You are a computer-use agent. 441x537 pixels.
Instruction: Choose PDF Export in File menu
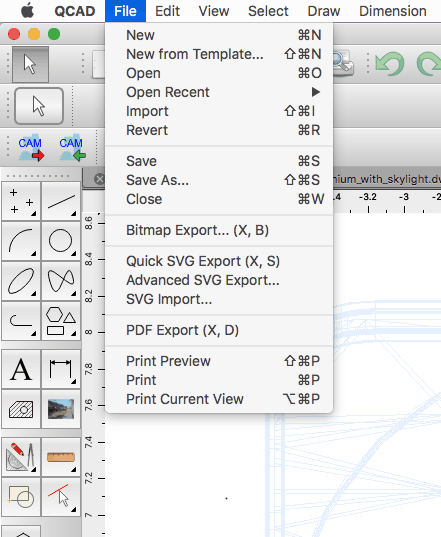tap(219, 331)
